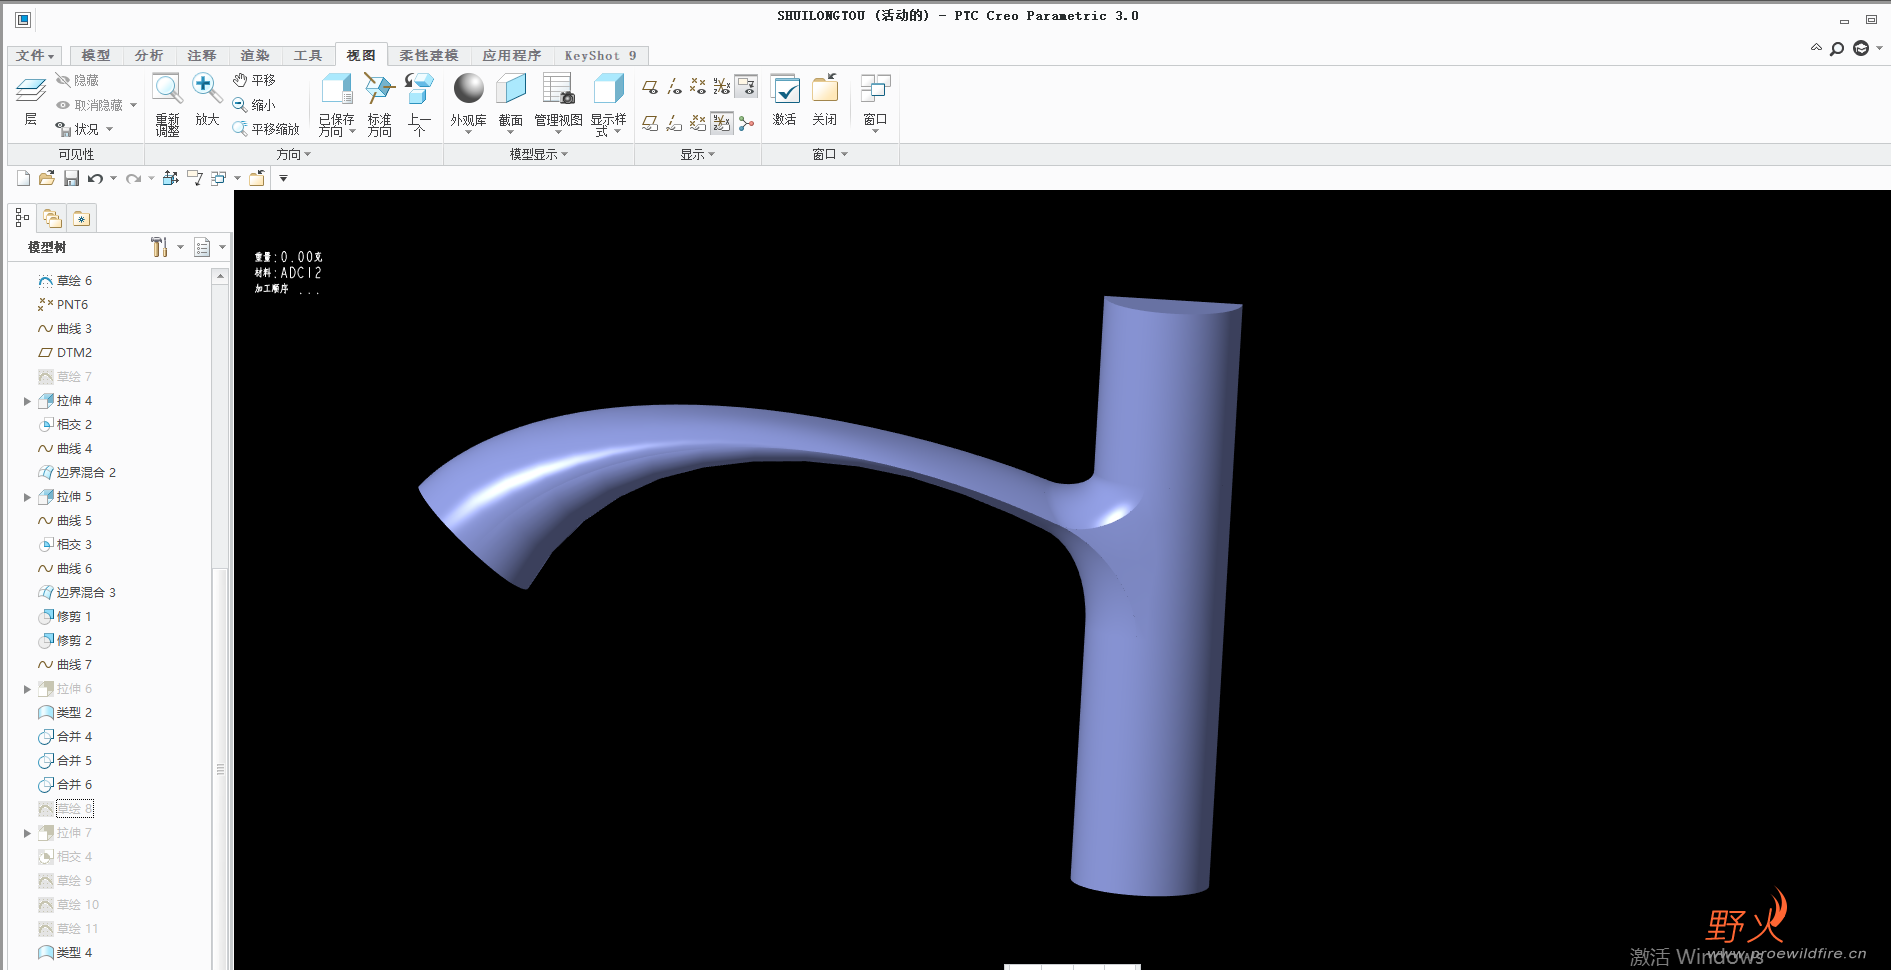This screenshot has height=970, width=1891.
Task: Open customize quick access toolbar arrow
Action: coord(283,178)
